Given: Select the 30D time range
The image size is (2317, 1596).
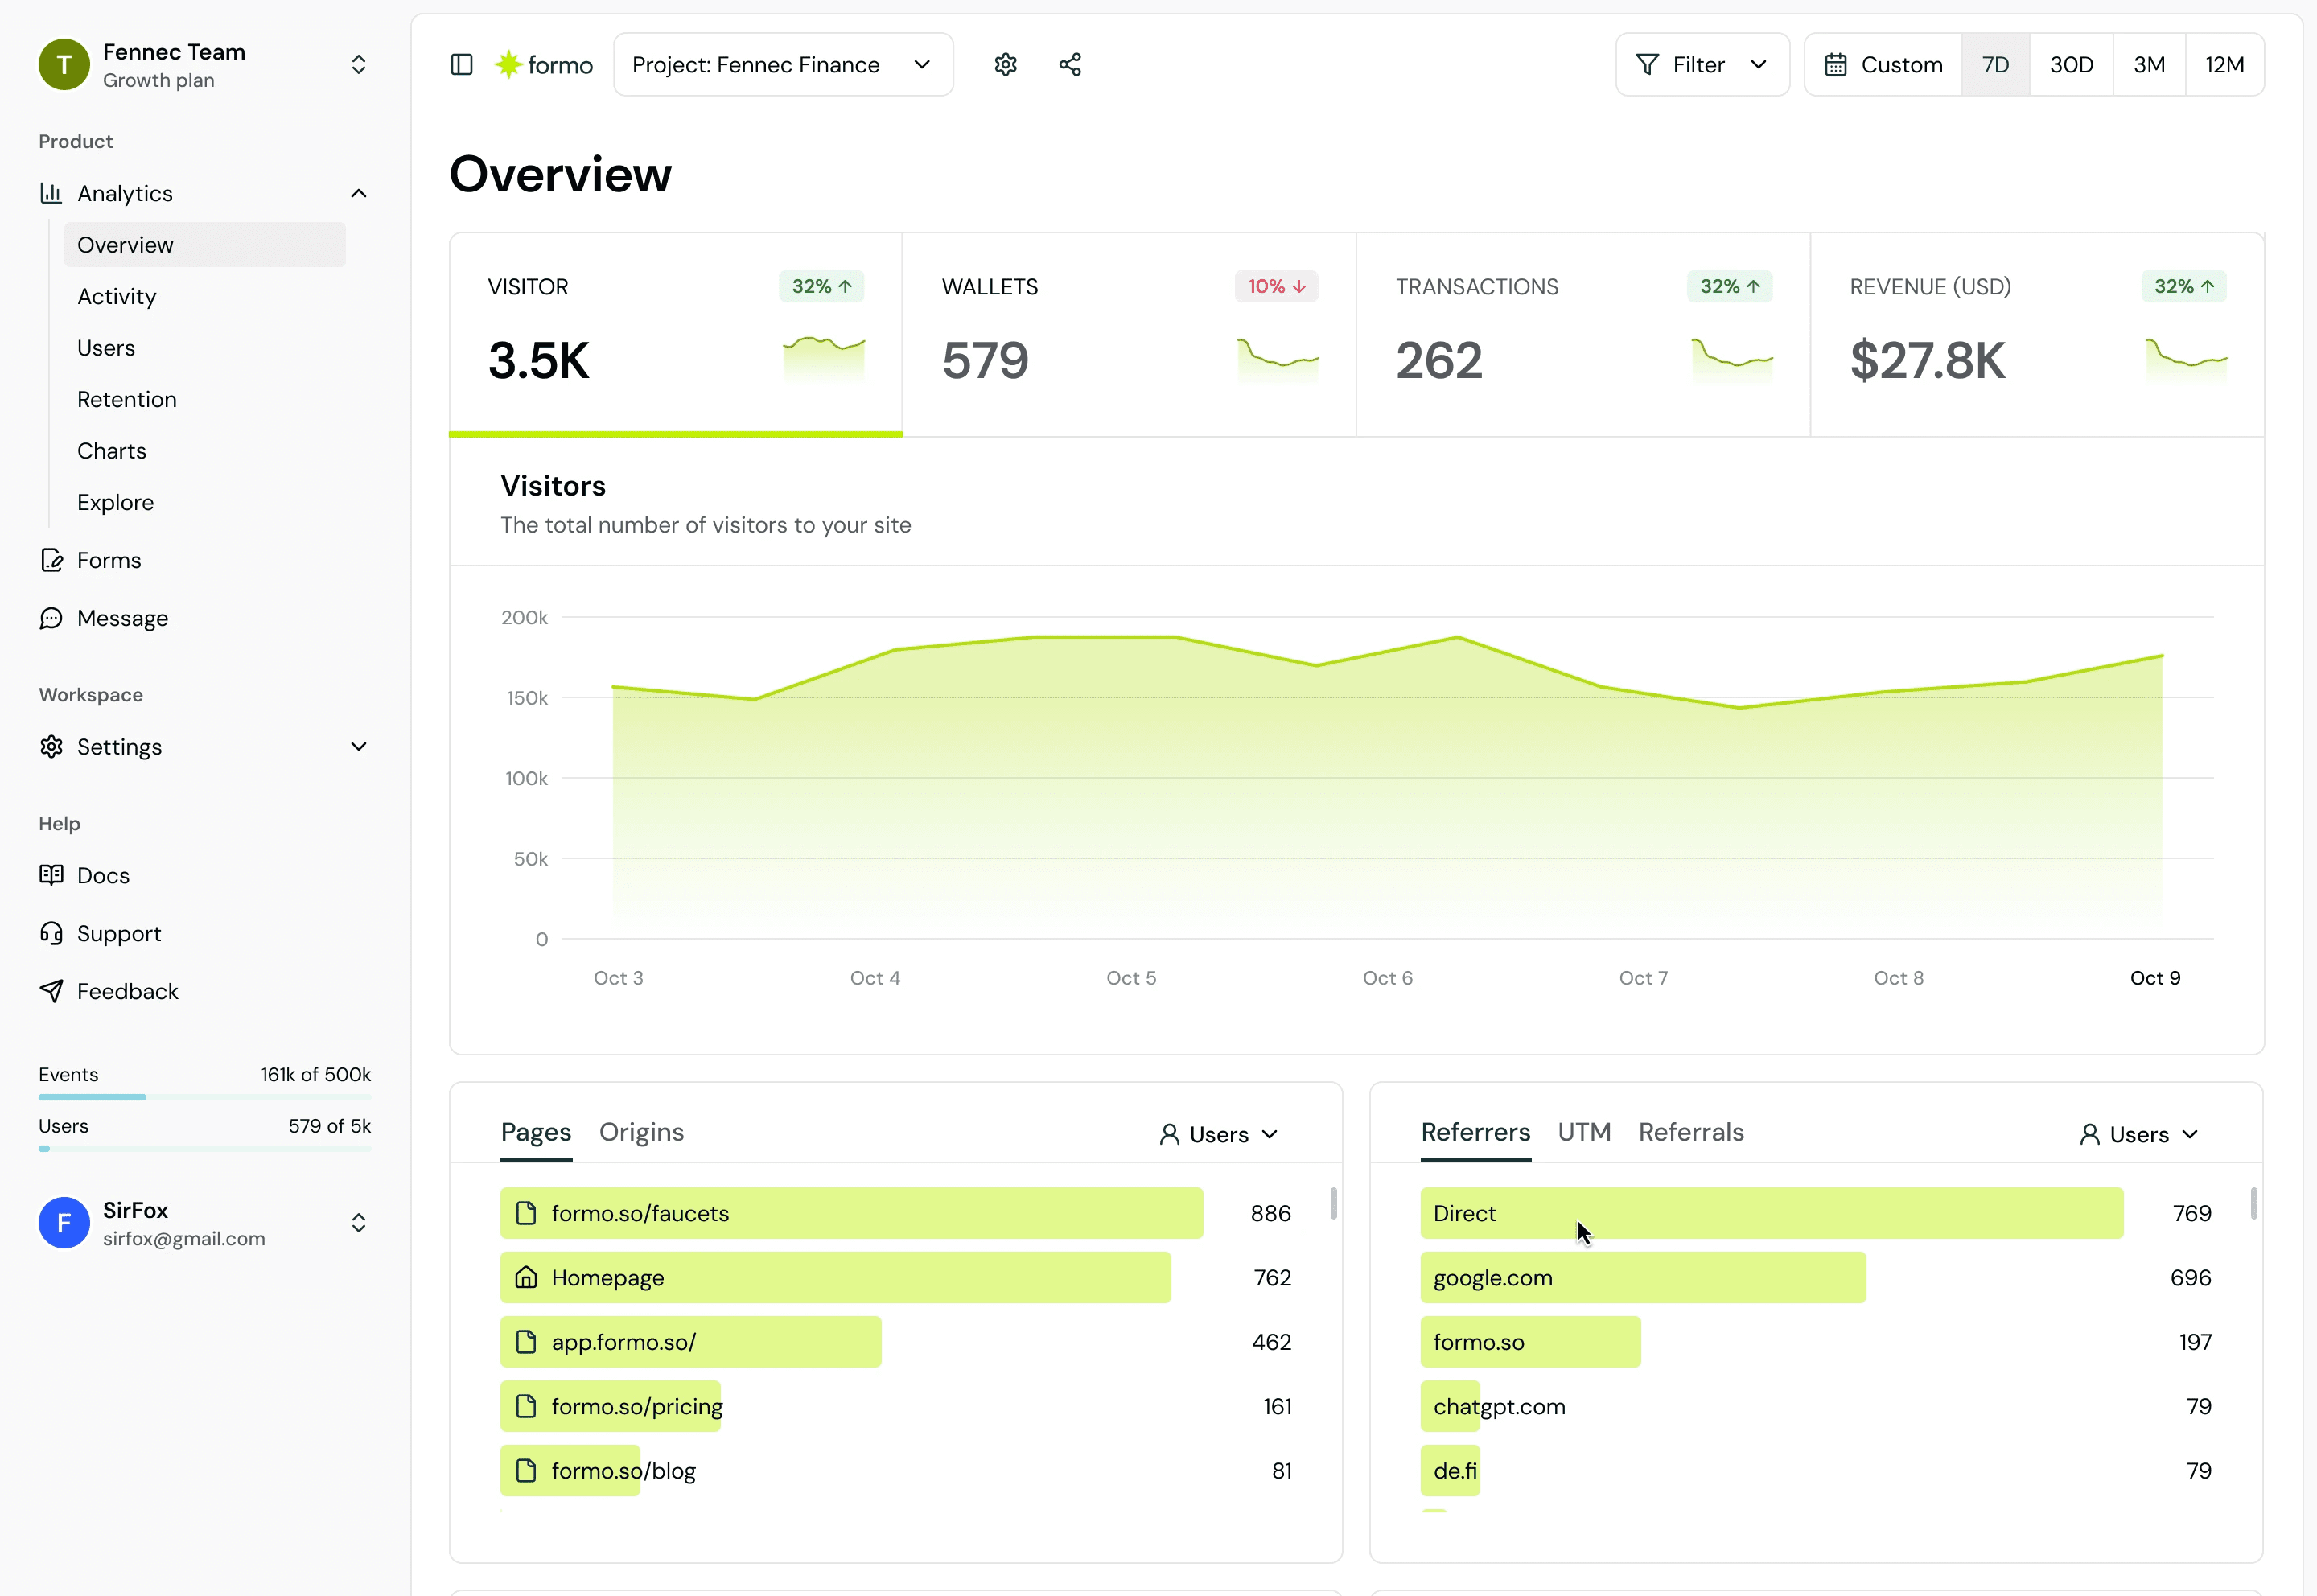Looking at the screenshot, I should click(2071, 65).
